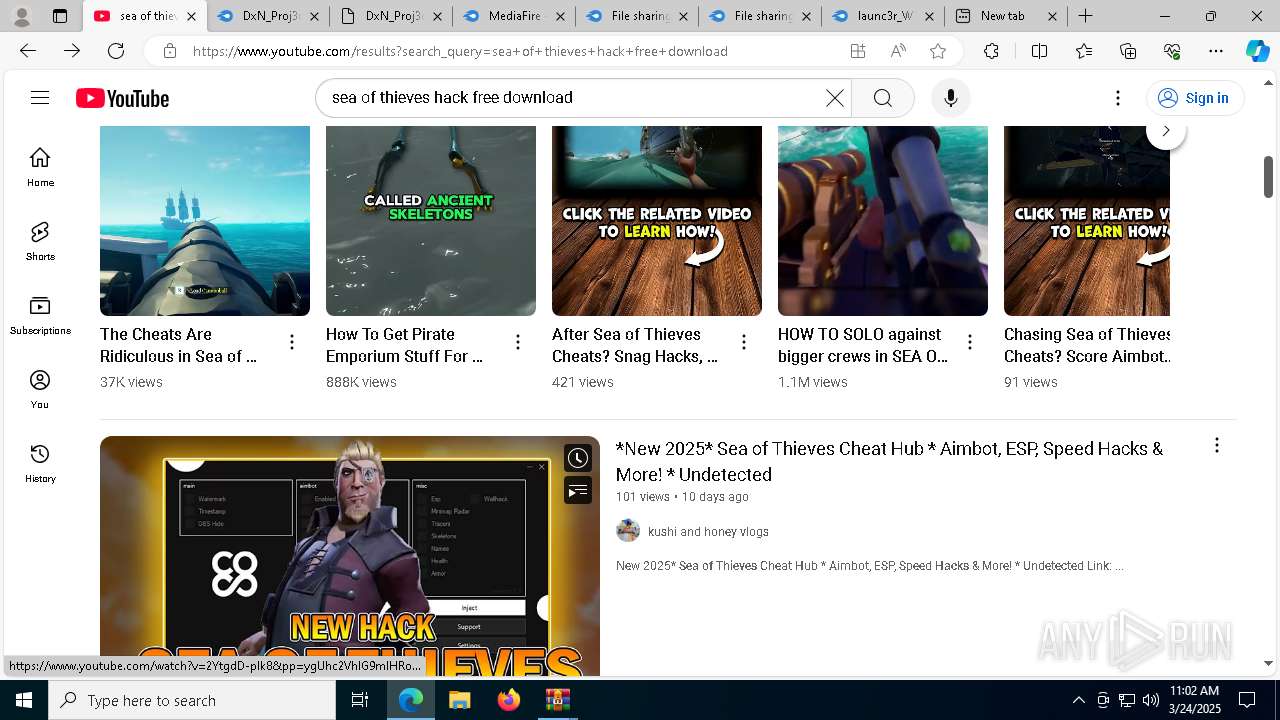This screenshot has width=1280, height=720.
Task: Open the system volume control
Action: pos(1151,700)
